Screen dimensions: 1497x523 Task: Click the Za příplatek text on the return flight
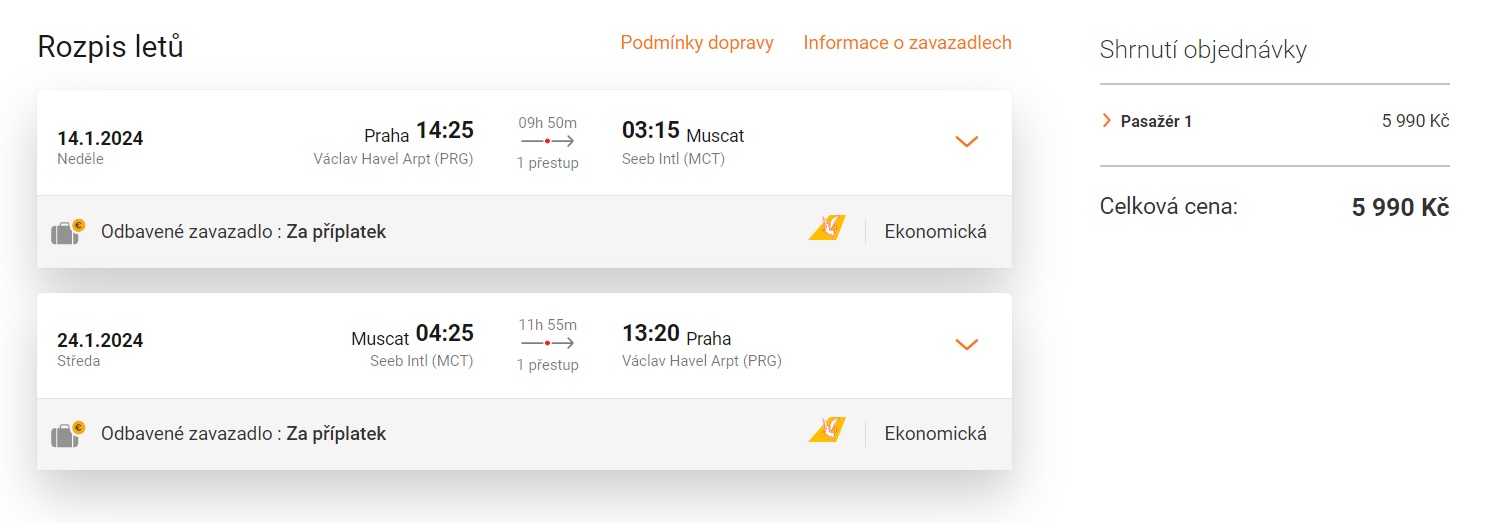(x=336, y=434)
